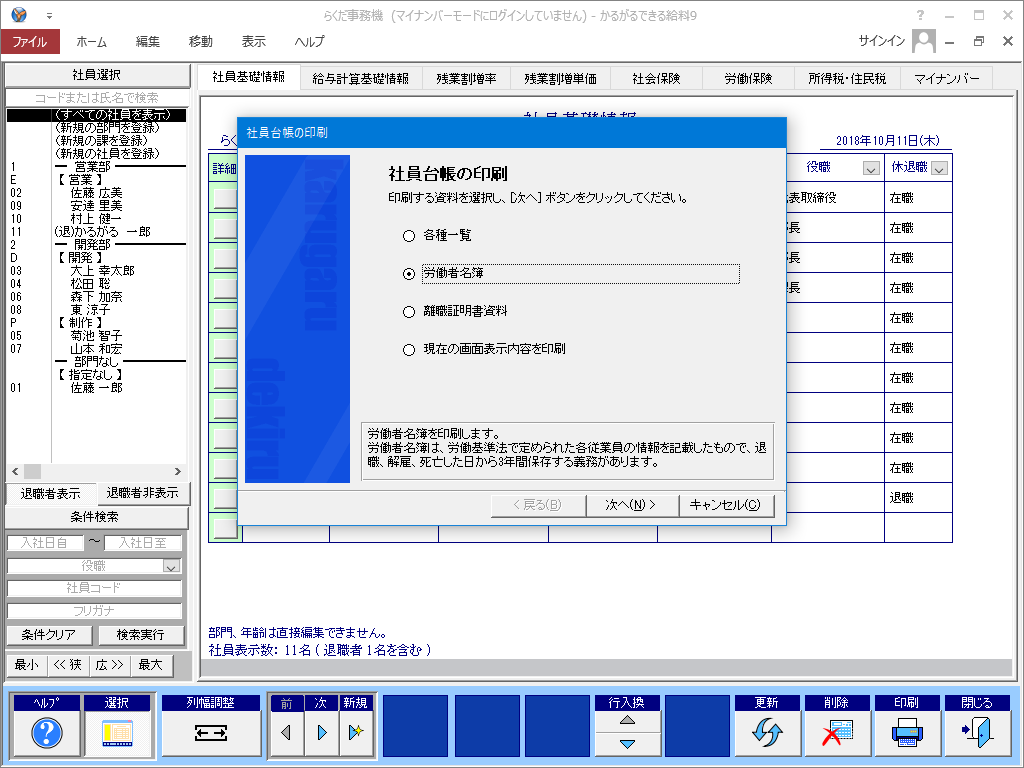Screen dimensions: 1024x768
Task: Select 離職証明書資料 radio option
Action: point(409,312)
